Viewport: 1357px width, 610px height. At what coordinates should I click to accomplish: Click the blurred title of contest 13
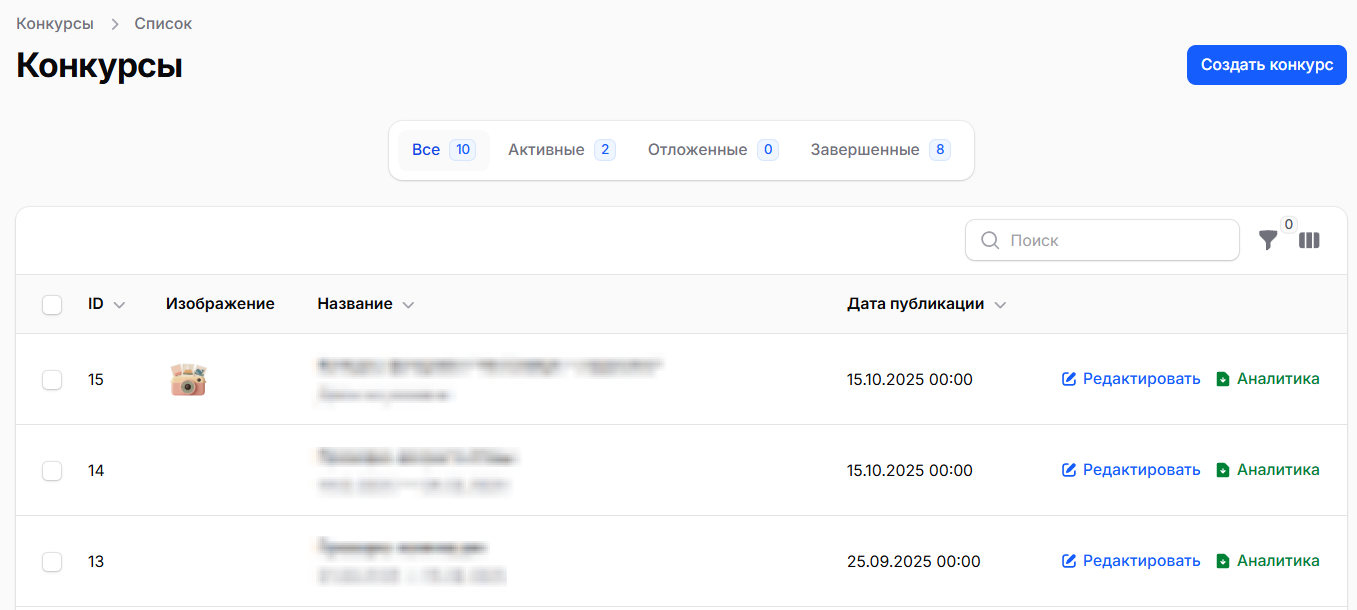pyautogui.click(x=403, y=548)
